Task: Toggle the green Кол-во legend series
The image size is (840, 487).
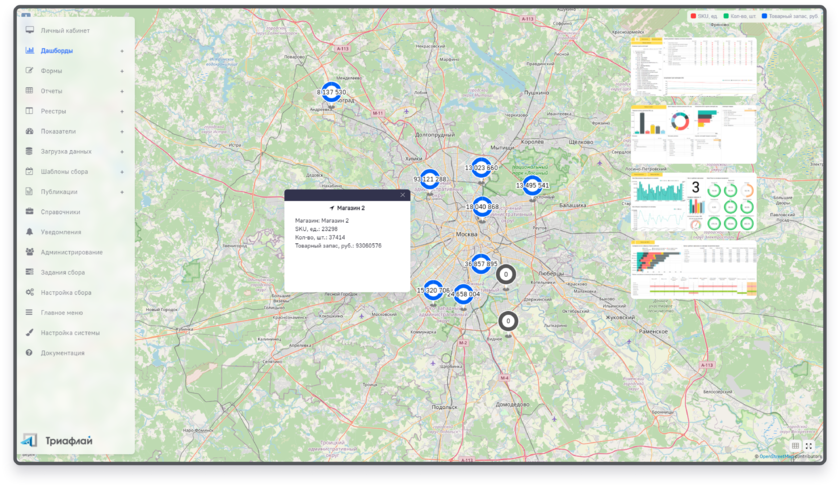Action: pos(727,17)
